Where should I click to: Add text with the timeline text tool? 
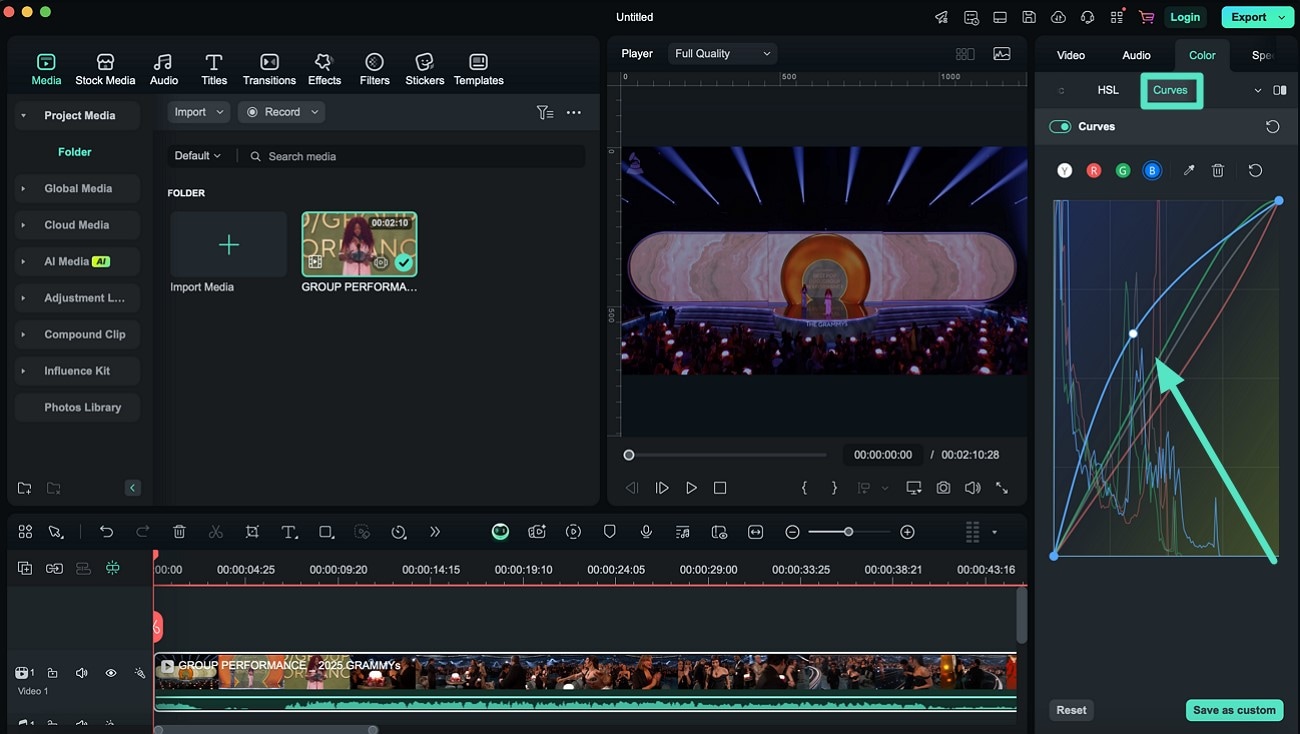pyautogui.click(x=289, y=532)
